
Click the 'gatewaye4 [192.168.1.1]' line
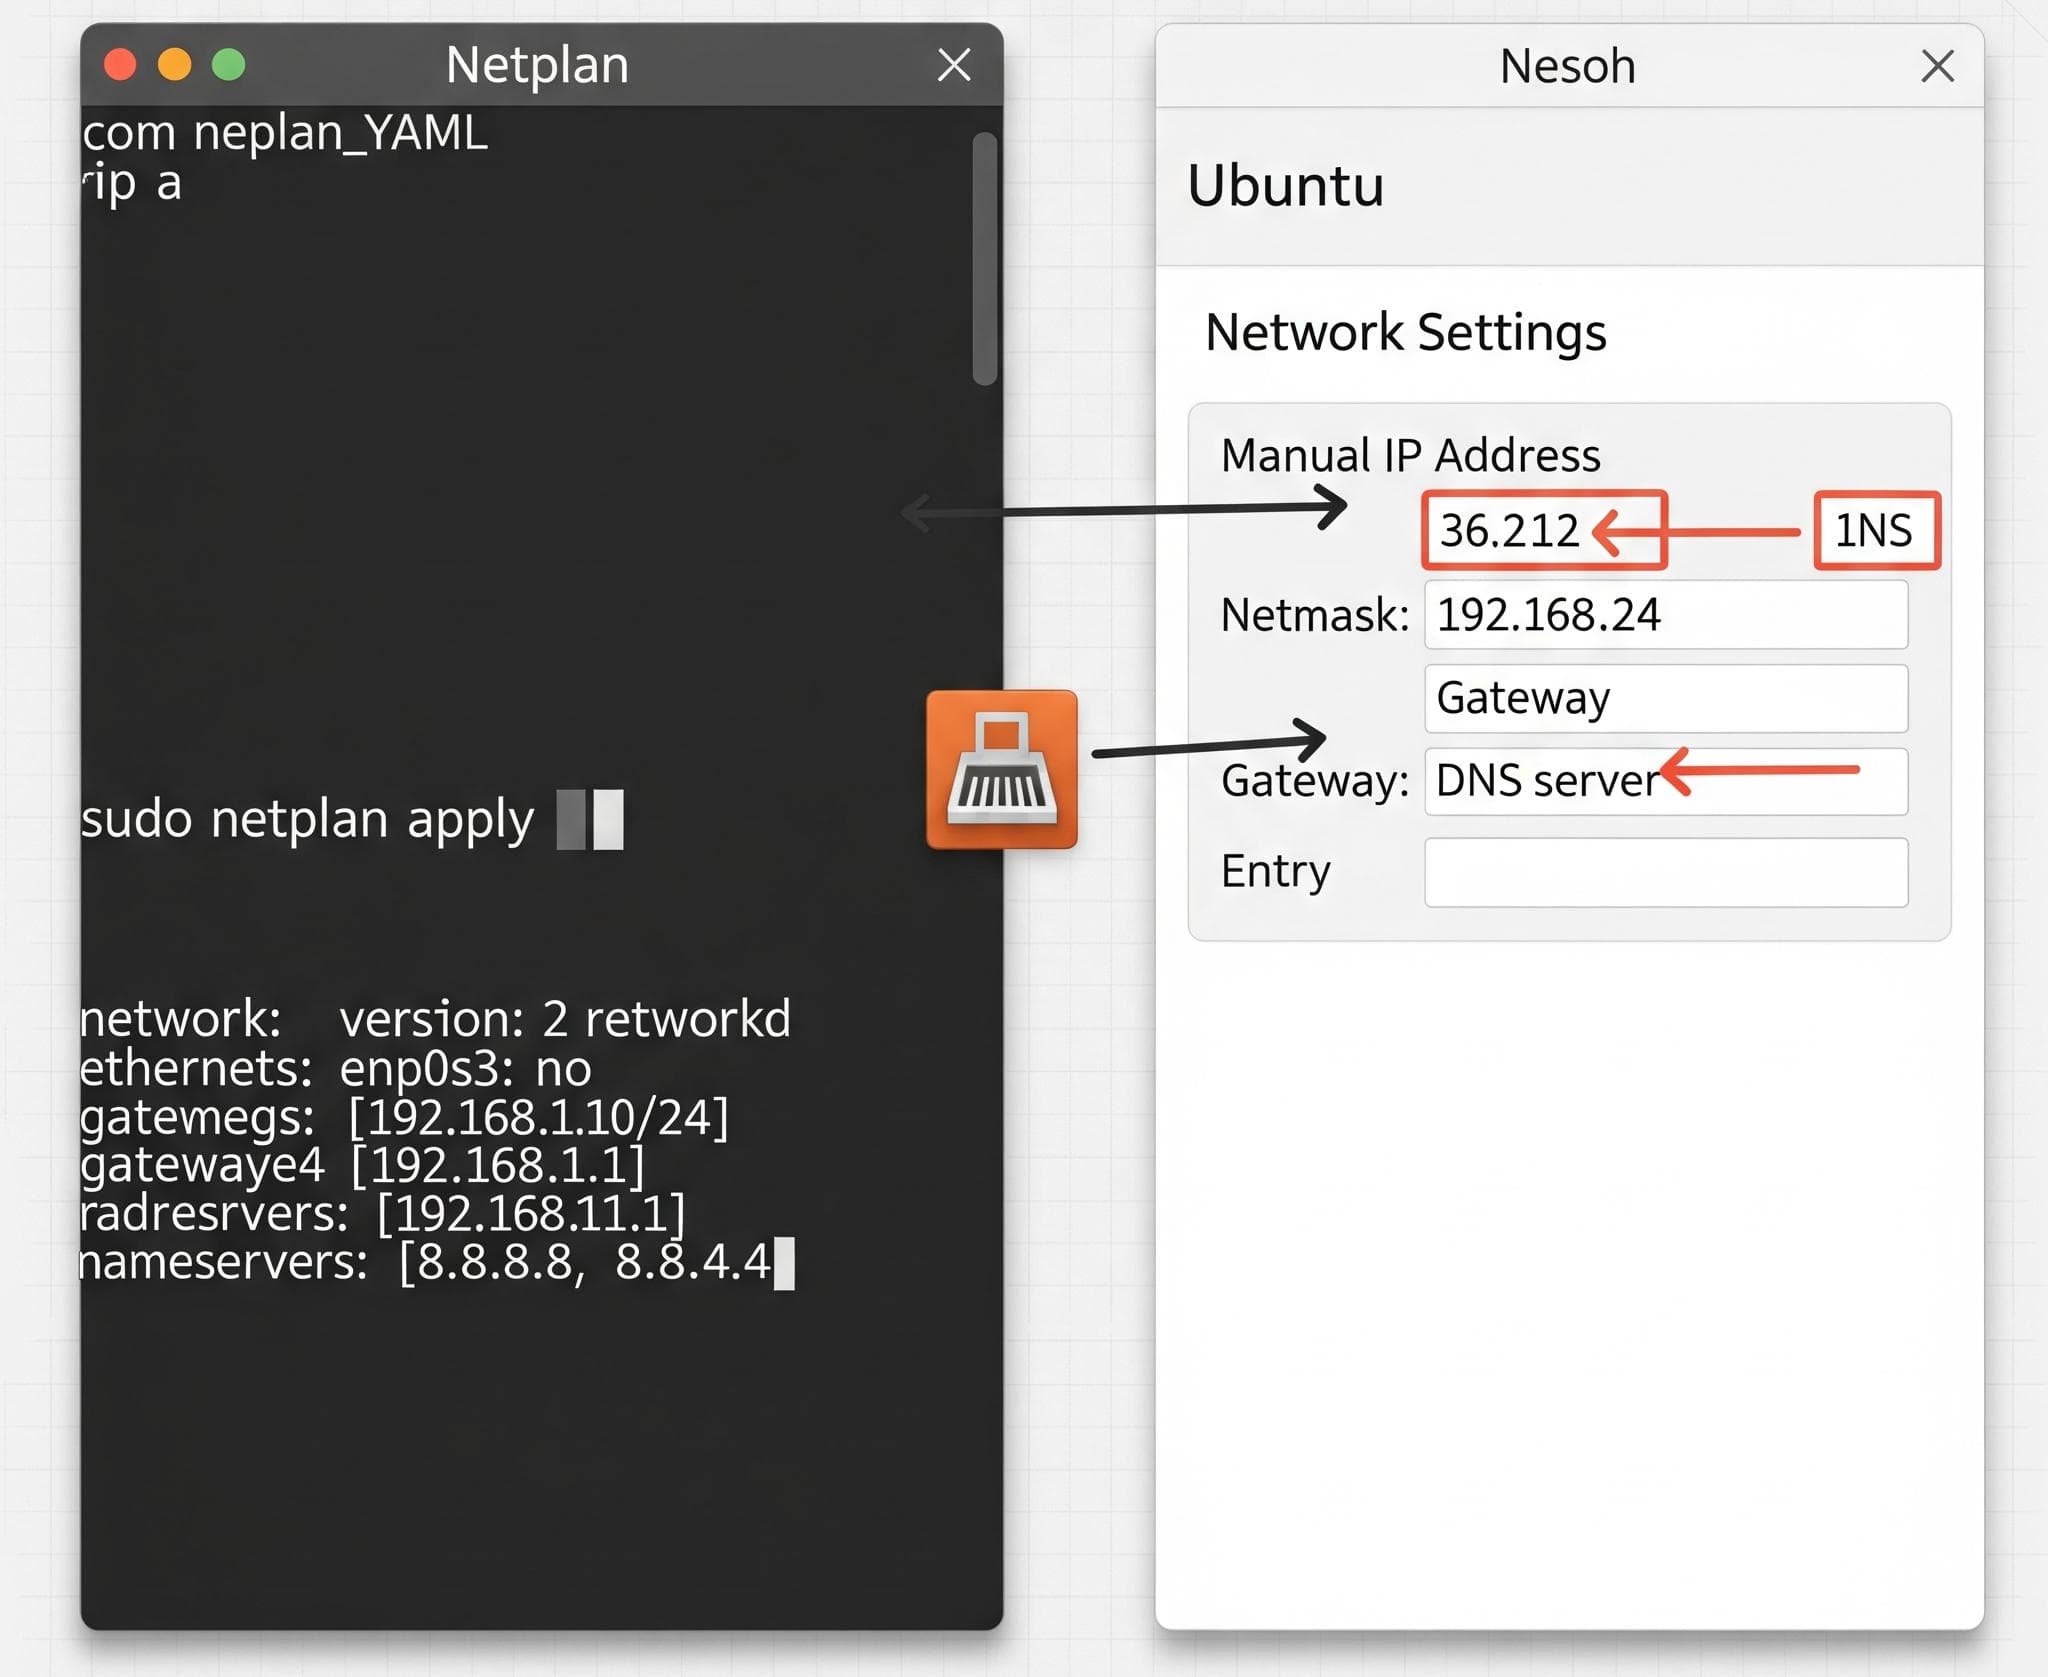pos(362,1165)
